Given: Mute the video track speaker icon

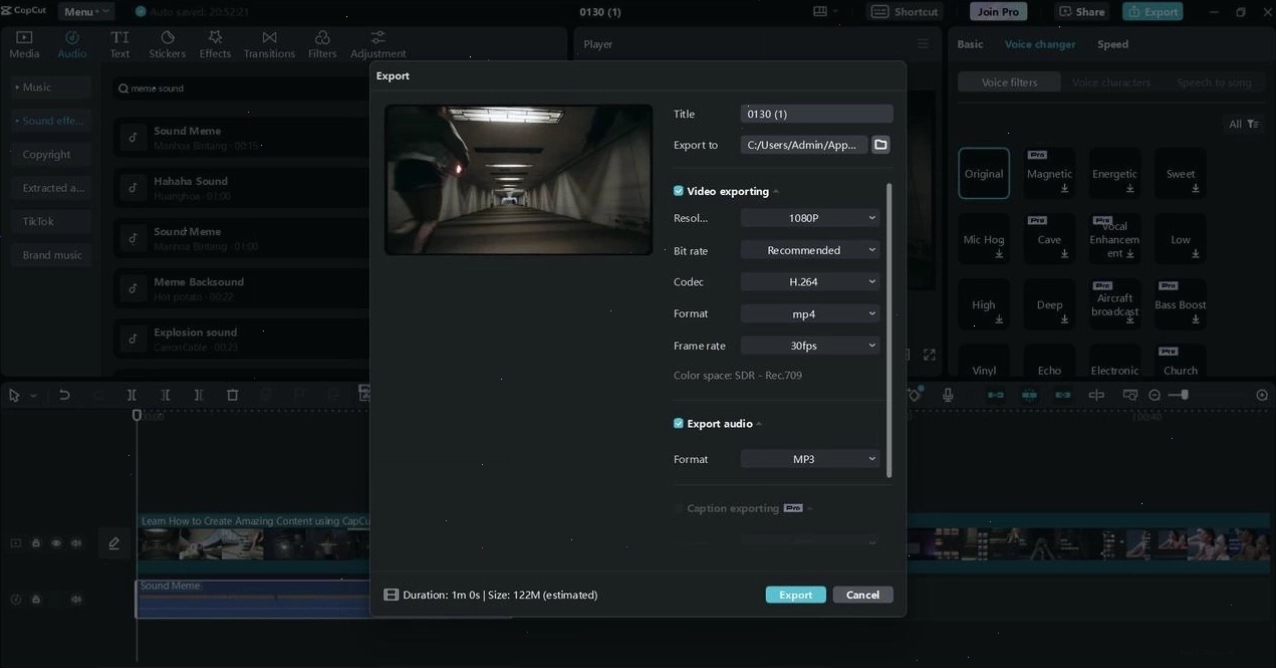Looking at the screenshot, I should pos(76,543).
